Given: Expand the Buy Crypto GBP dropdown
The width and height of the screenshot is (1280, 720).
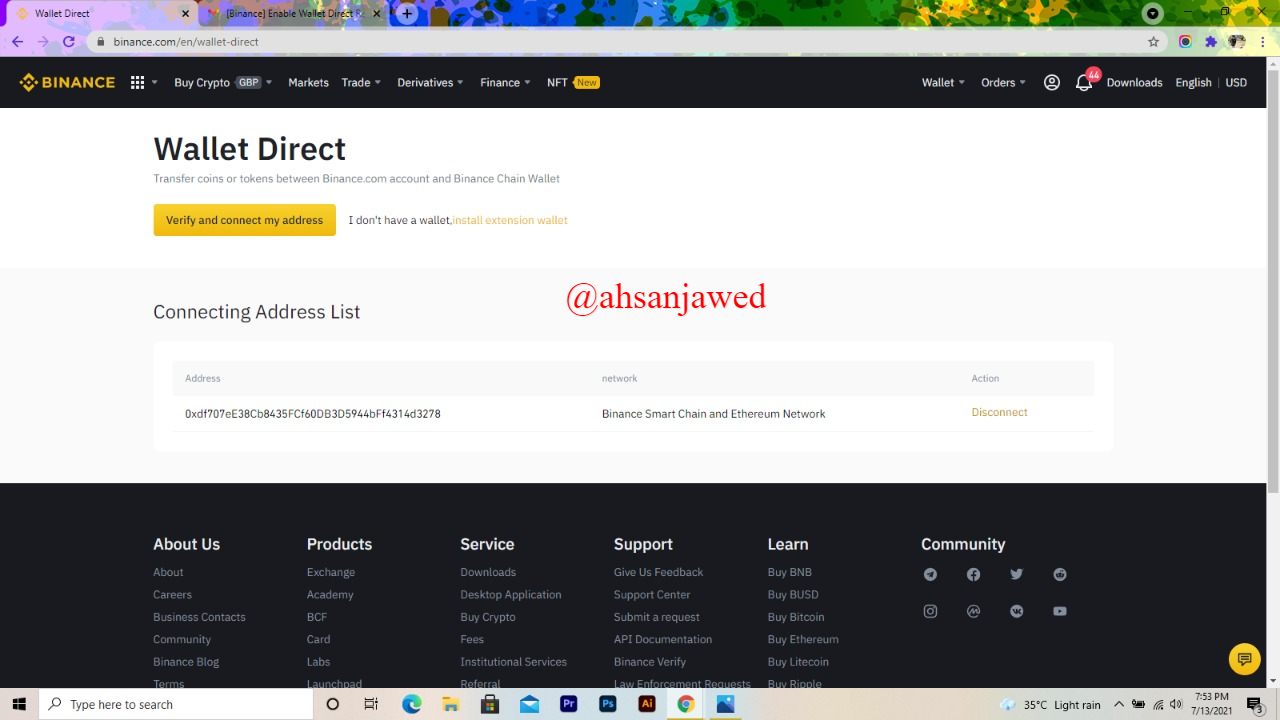Looking at the screenshot, I should point(223,82).
